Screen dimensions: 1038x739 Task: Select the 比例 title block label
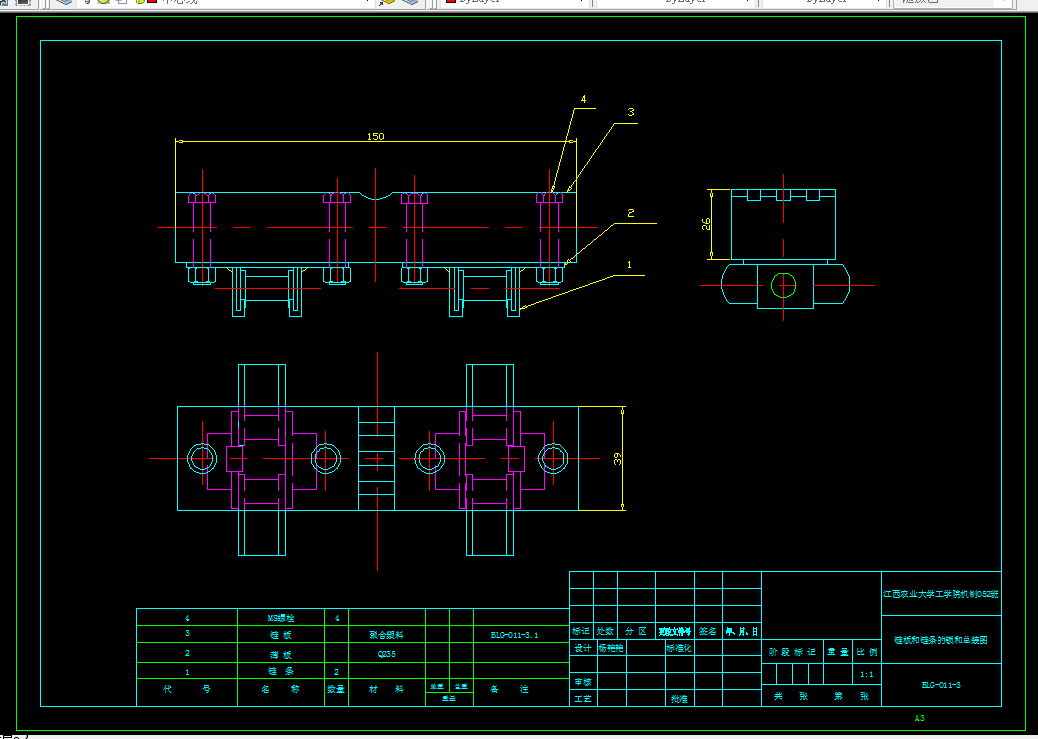pyautogui.click(x=867, y=652)
